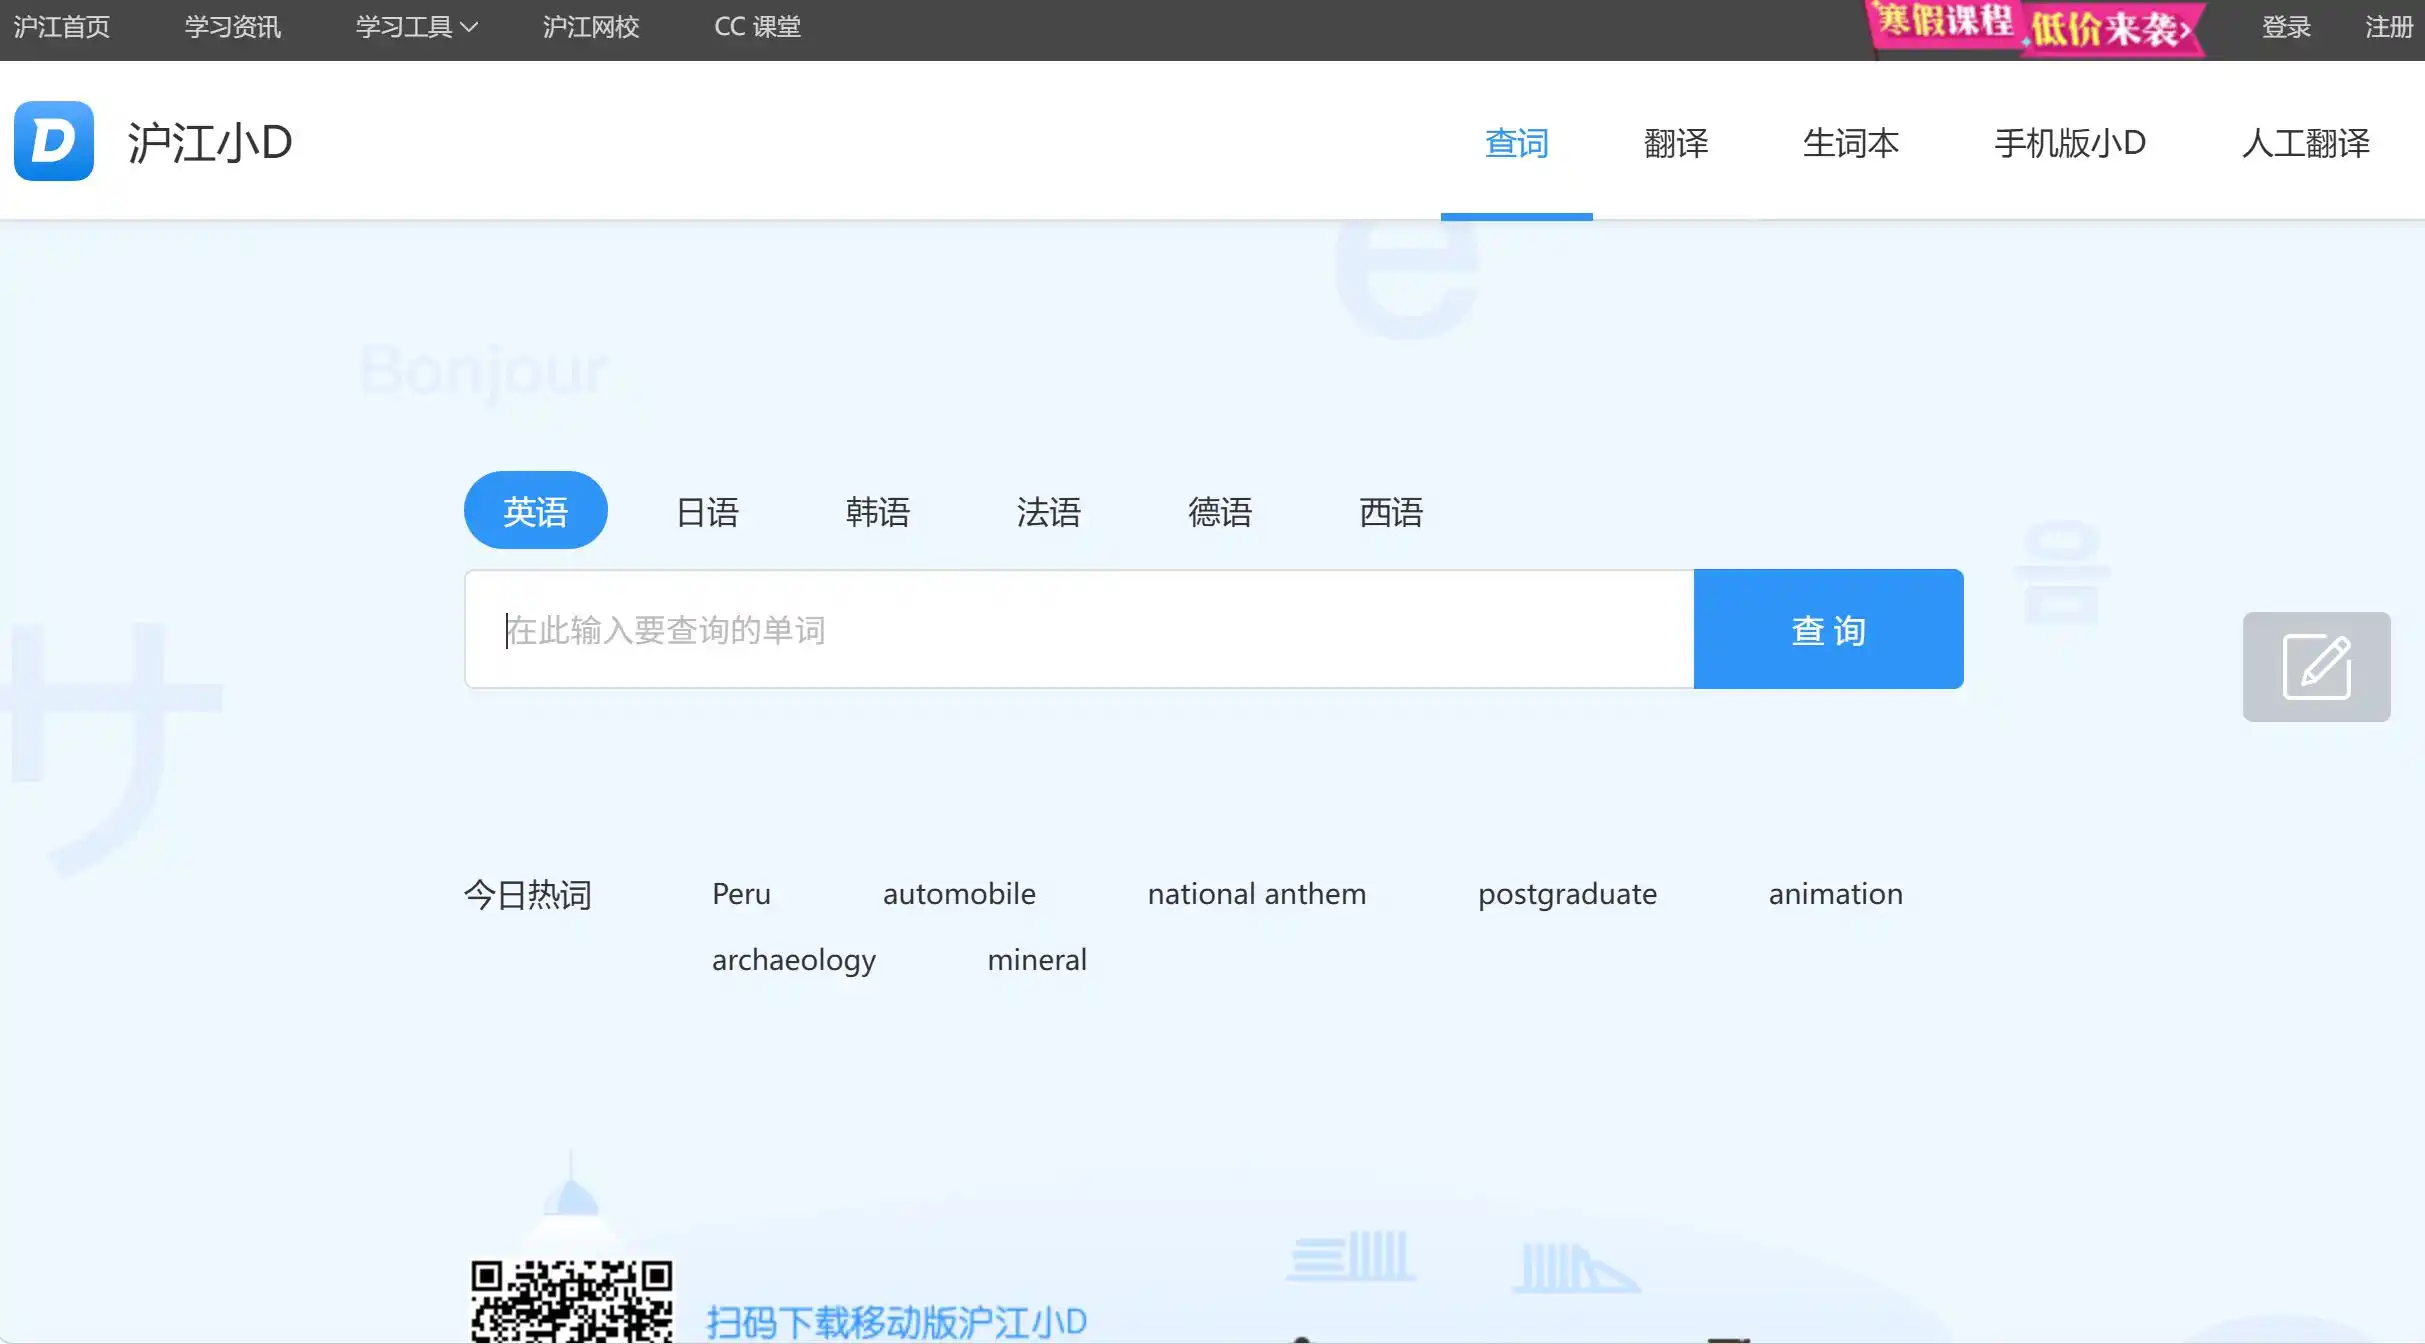The image size is (2425, 1344).
Task: Click 扫码下载移动版沪江小D text
Action: pos(896,1322)
